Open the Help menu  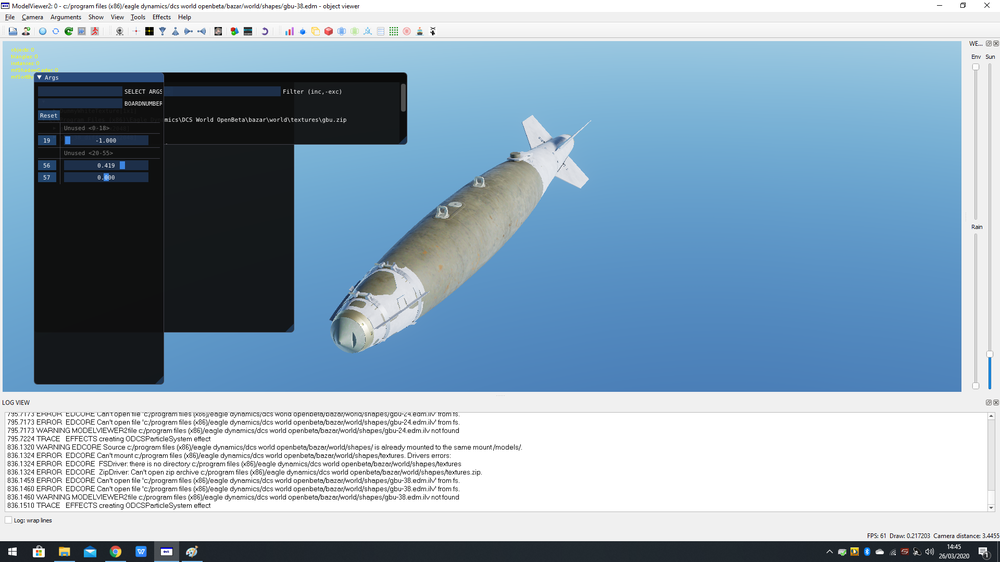184,17
